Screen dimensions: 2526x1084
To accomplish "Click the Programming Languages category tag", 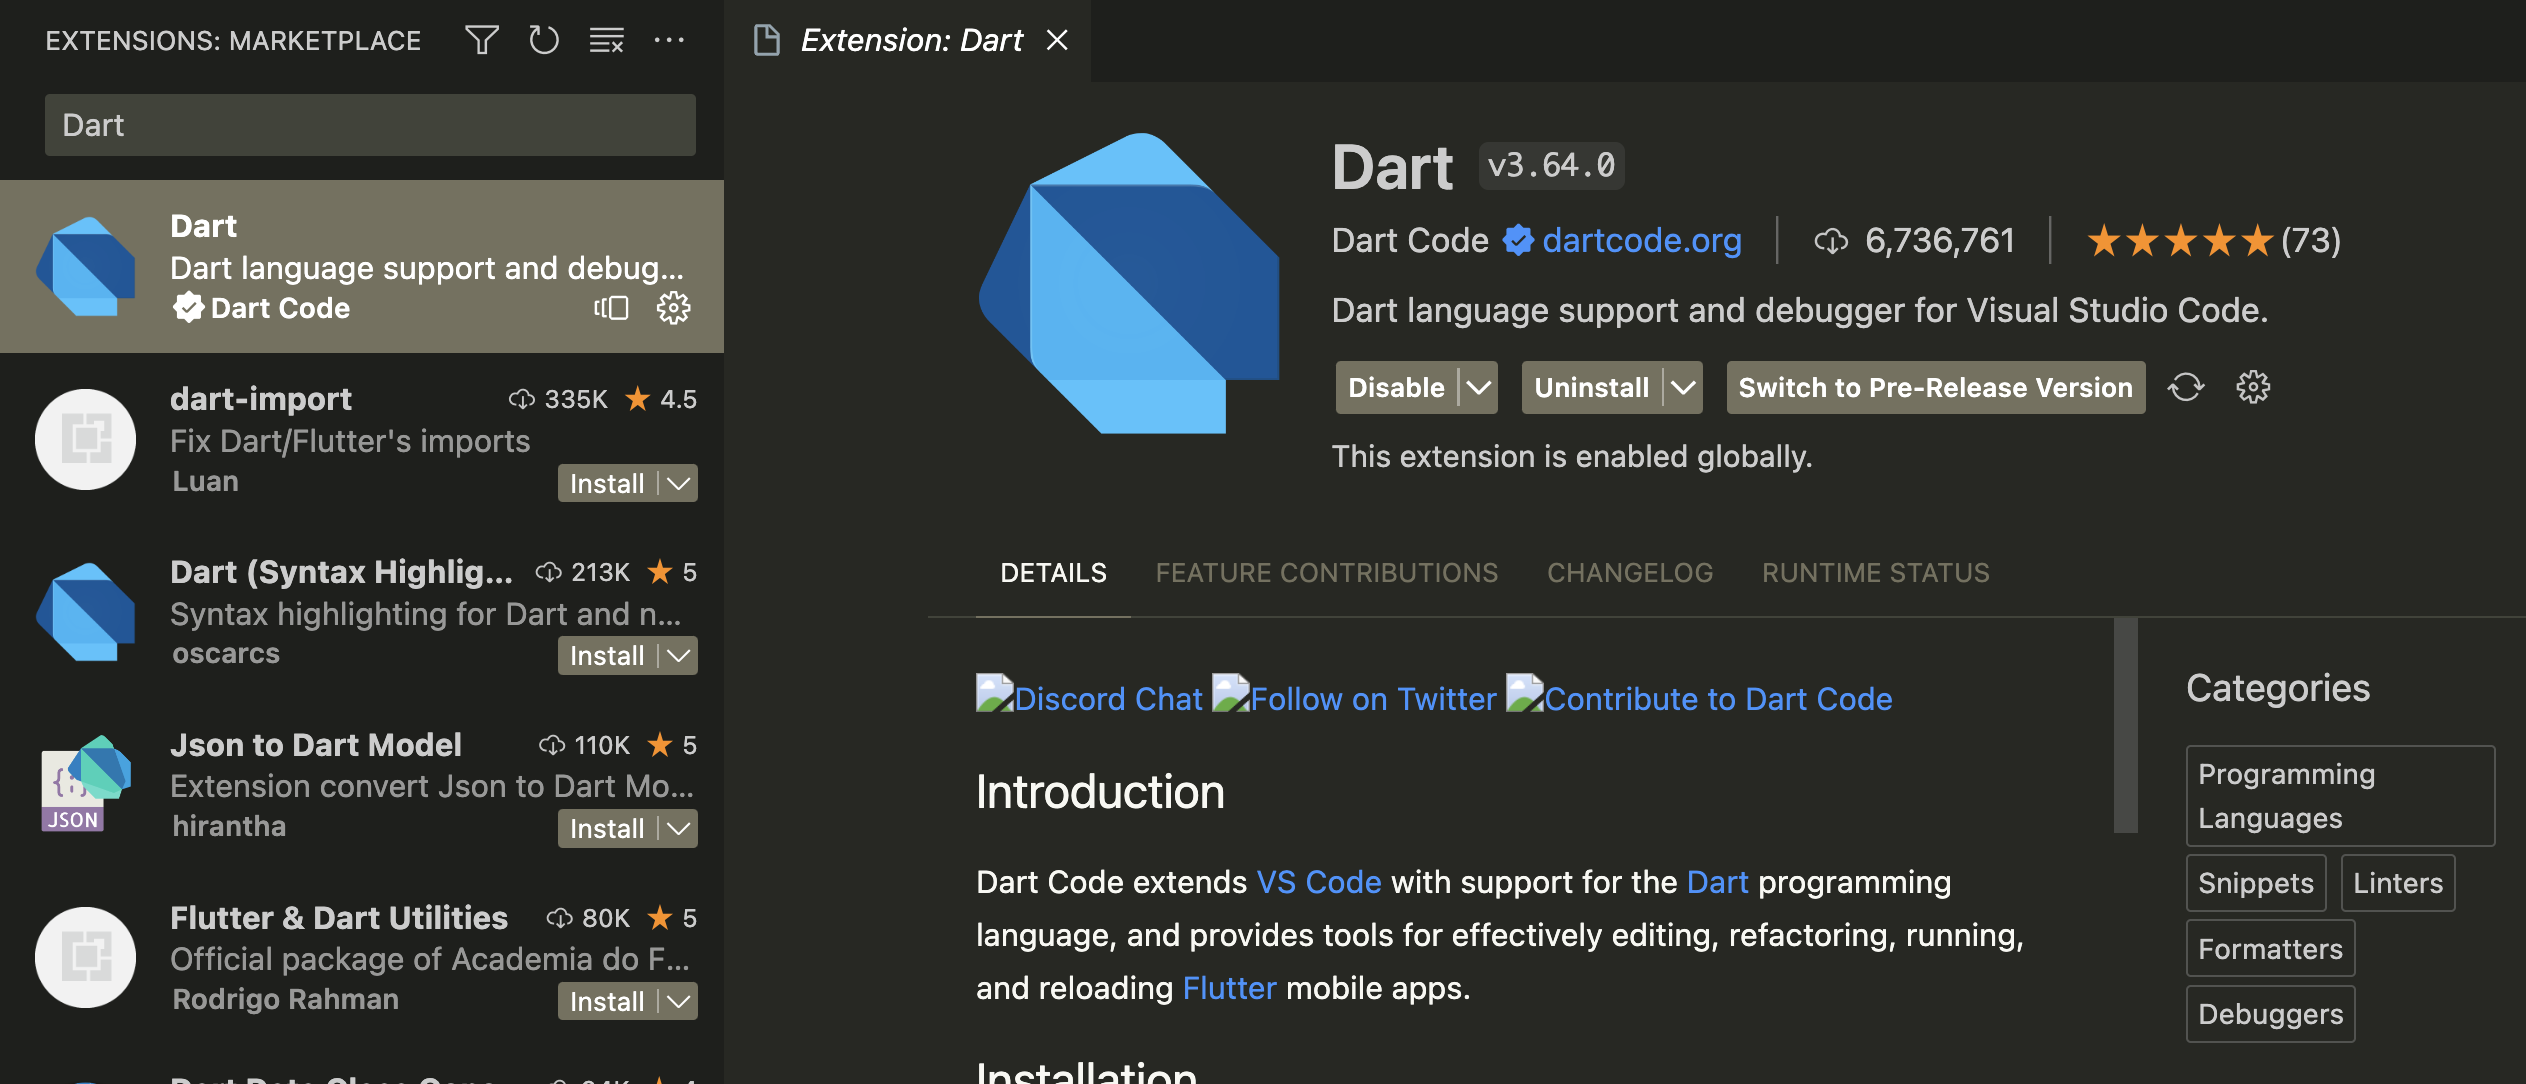I will tap(2340, 796).
